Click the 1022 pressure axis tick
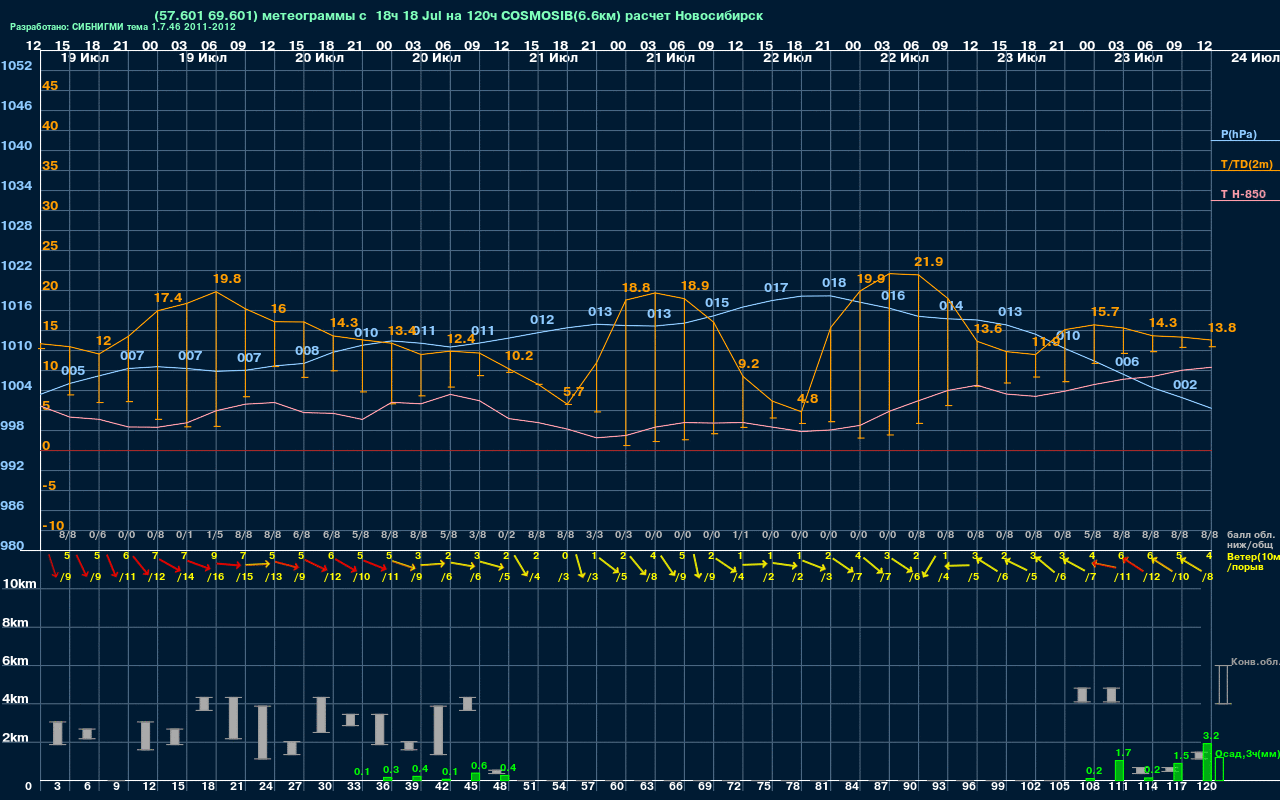1280x800 pixels. pos(16,266)
